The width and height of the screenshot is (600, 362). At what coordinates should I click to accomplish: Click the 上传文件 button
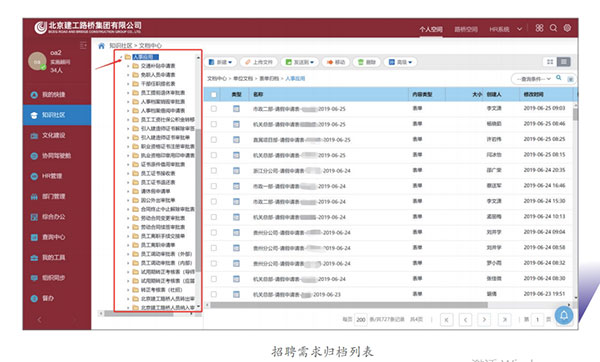(x=259, y=62)
